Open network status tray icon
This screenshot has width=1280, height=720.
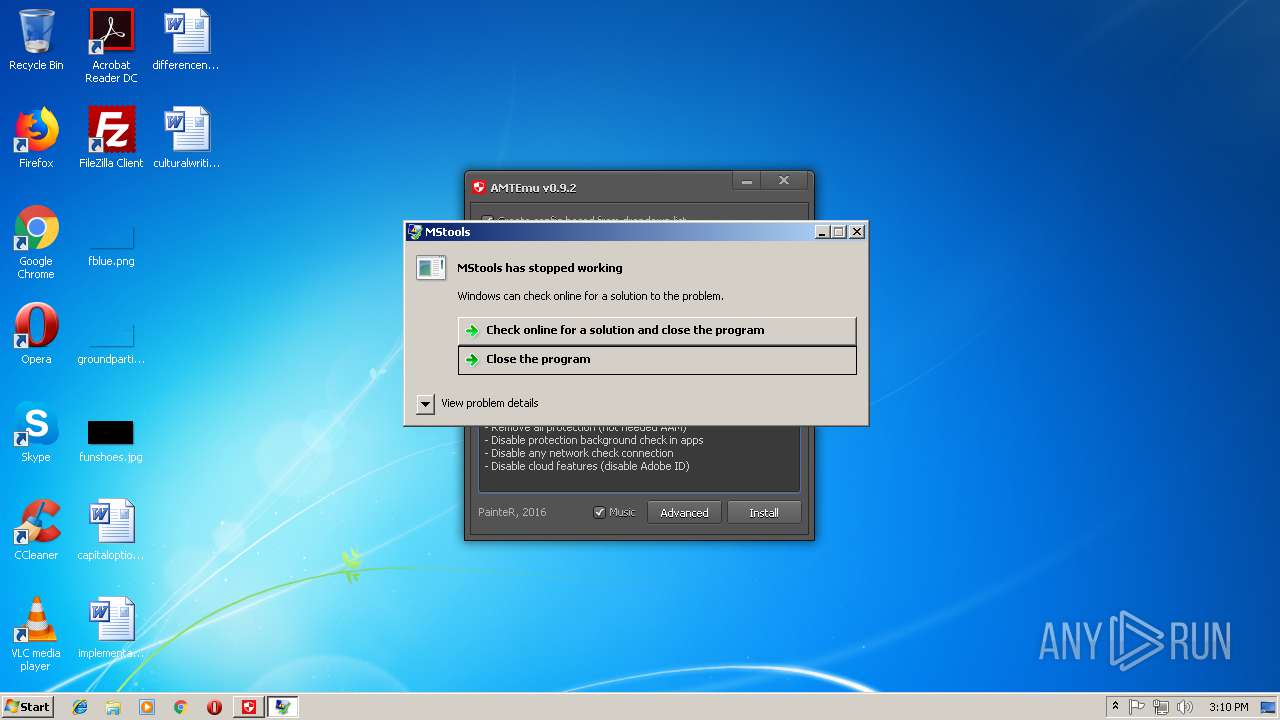(1161, 707)
